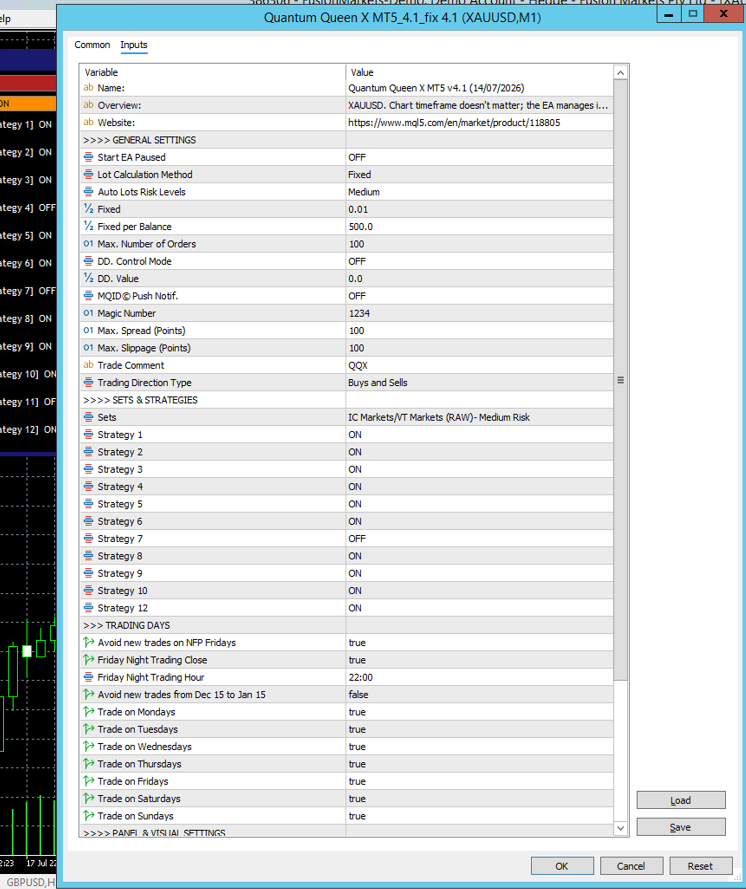Click the enum icon beside Auto Lots Risk Levels
This screenshot has height=889, width=746.
click(88, 192)
